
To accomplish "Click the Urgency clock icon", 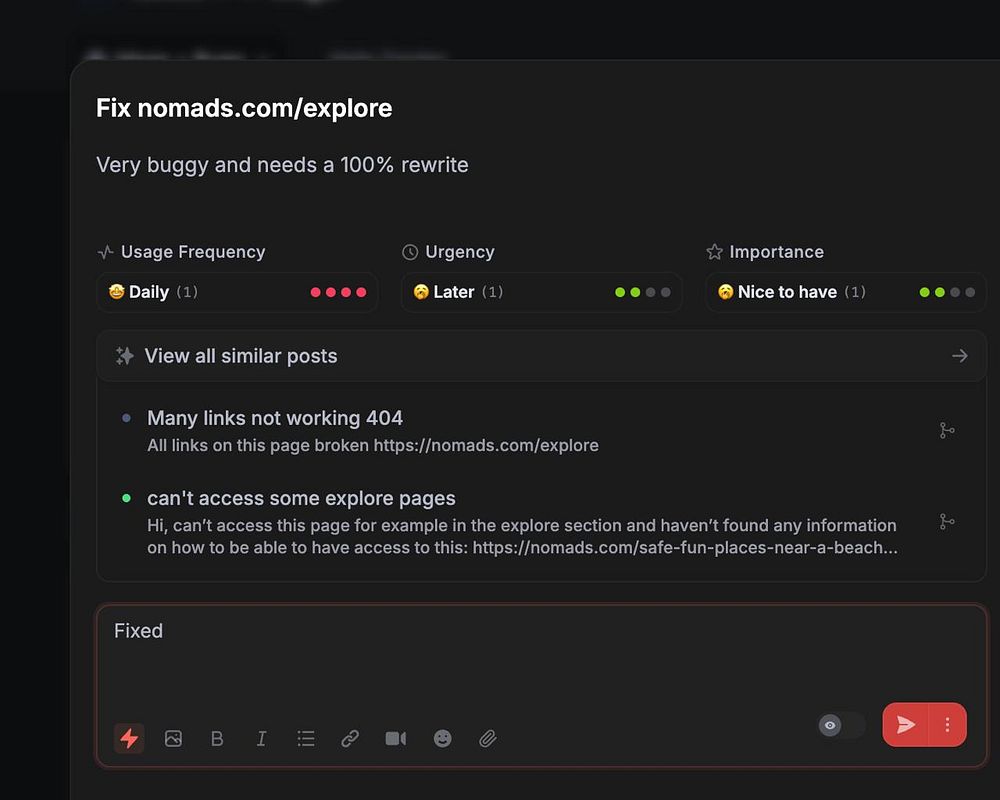I will pyautogui.click(x=410, y=252).
